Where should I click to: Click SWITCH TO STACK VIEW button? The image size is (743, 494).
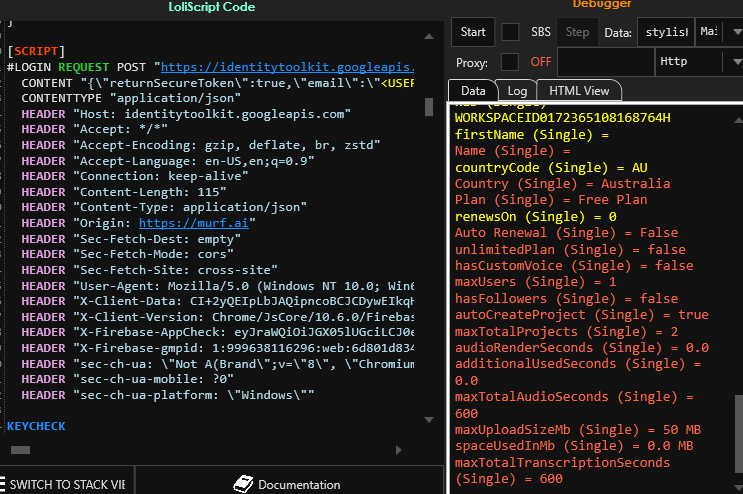tap(67, 484)
